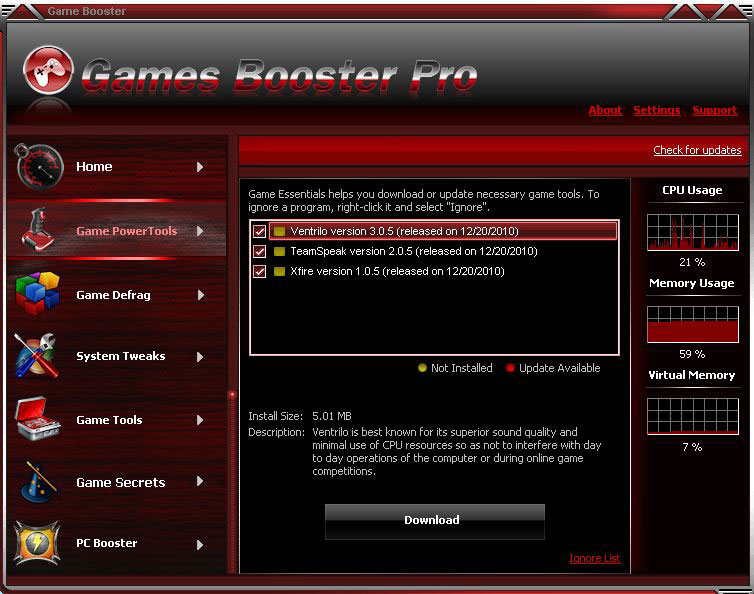Uncheck the TeamSpeak version 2.0.5 checkbox
The height and width of the screenshot is (594, 754).
(260, 251)
